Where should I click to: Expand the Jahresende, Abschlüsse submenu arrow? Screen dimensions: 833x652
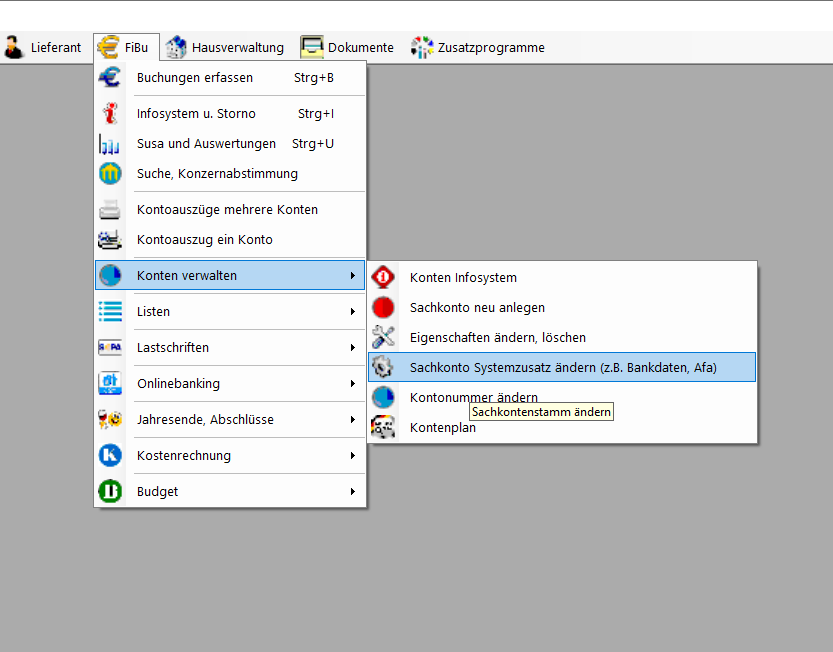click(x=352, y=420)
